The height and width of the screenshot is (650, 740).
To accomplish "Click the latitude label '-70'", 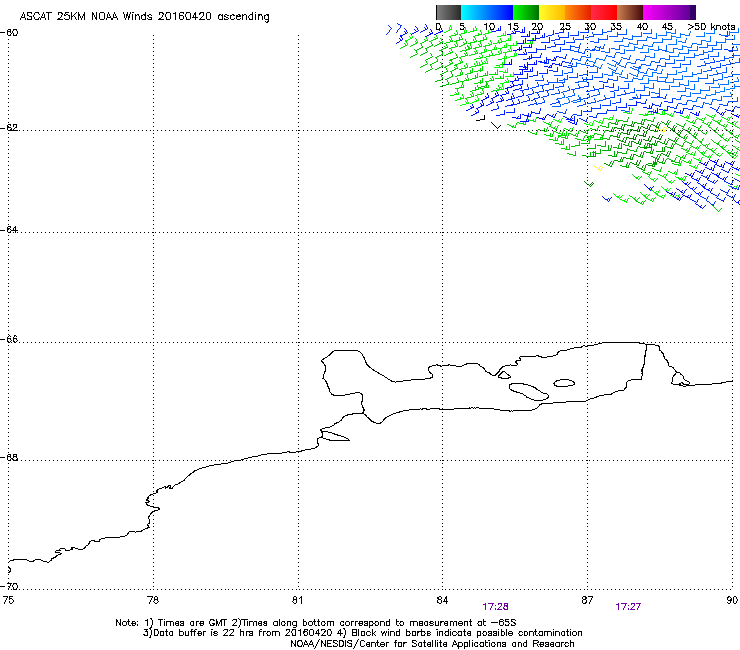I will coord(9,587).
